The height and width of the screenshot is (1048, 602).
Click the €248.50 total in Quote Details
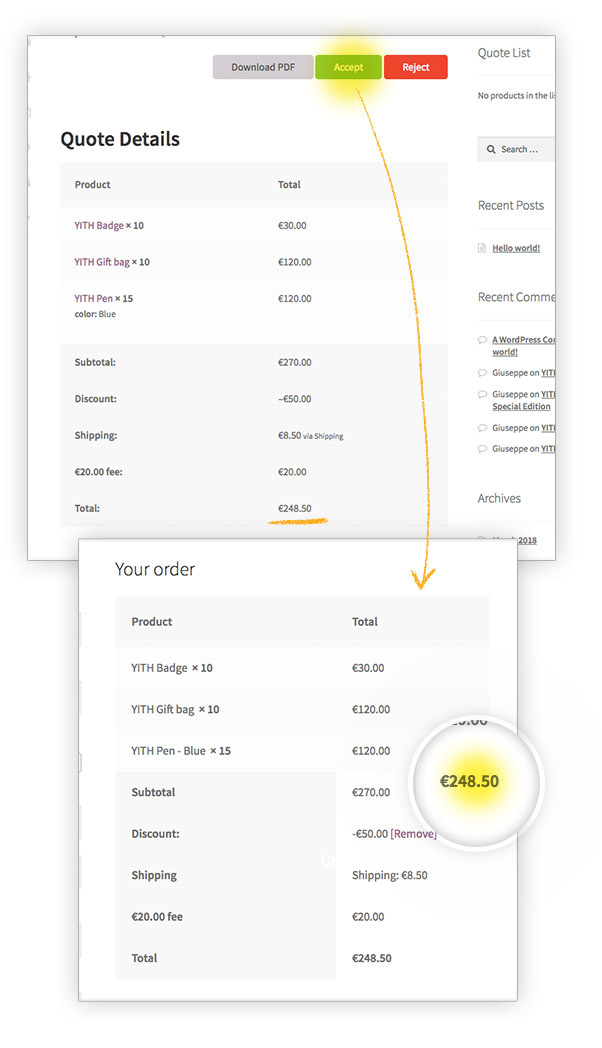point(295,508)
